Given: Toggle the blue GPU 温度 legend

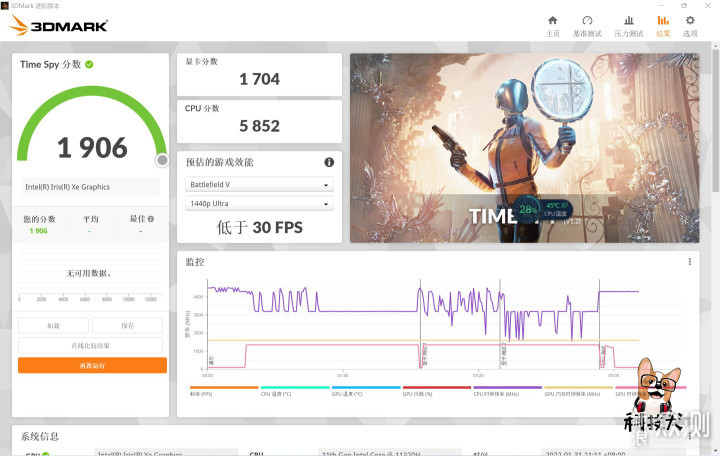Looking at the screenshot, I should (366, 391).
